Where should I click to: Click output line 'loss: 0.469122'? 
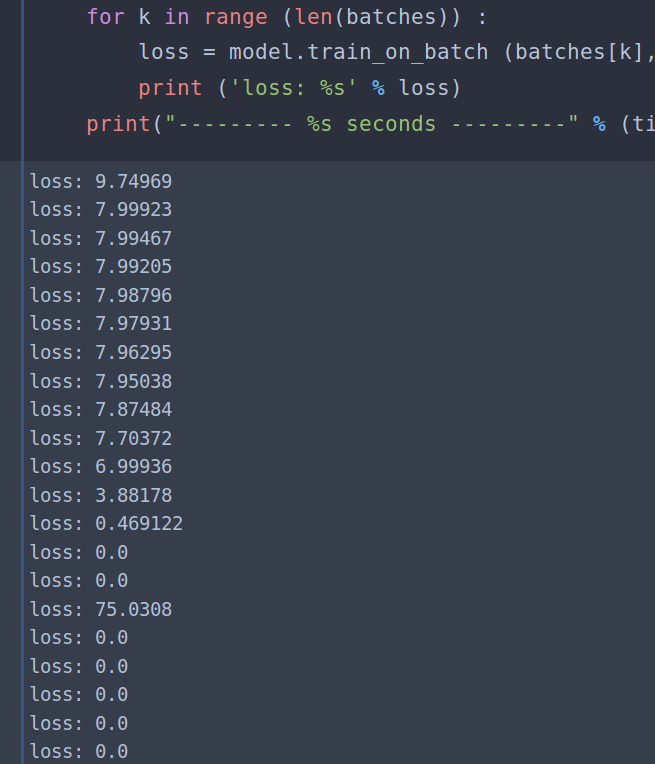[106, 523]
